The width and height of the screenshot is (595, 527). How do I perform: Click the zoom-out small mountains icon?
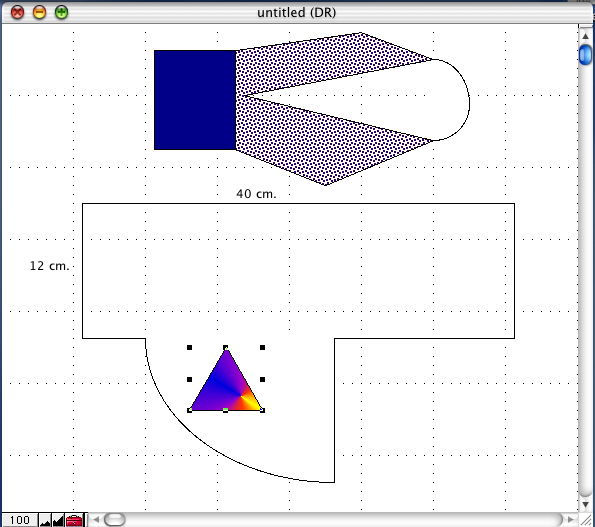click(x=45, y=520)
